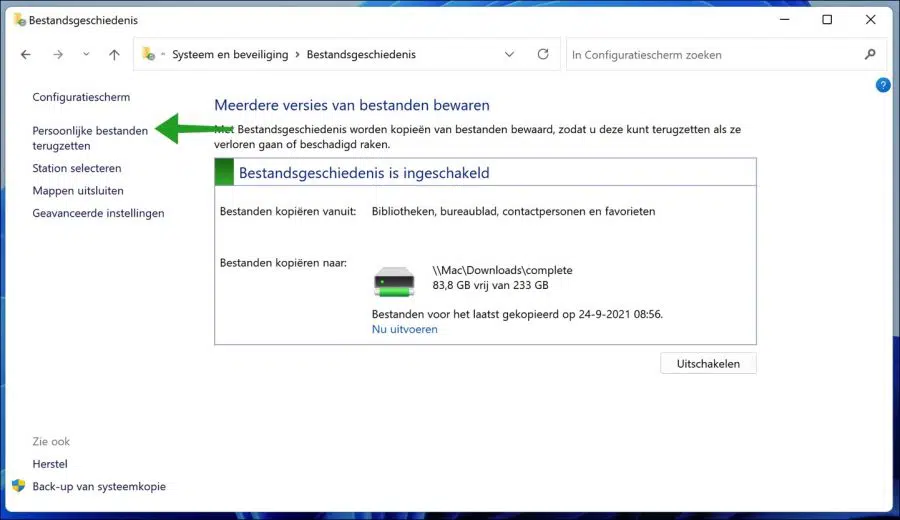Click the Control Panel icon in address bar
This screenshot has height=520, width=900.
point(149,54)
